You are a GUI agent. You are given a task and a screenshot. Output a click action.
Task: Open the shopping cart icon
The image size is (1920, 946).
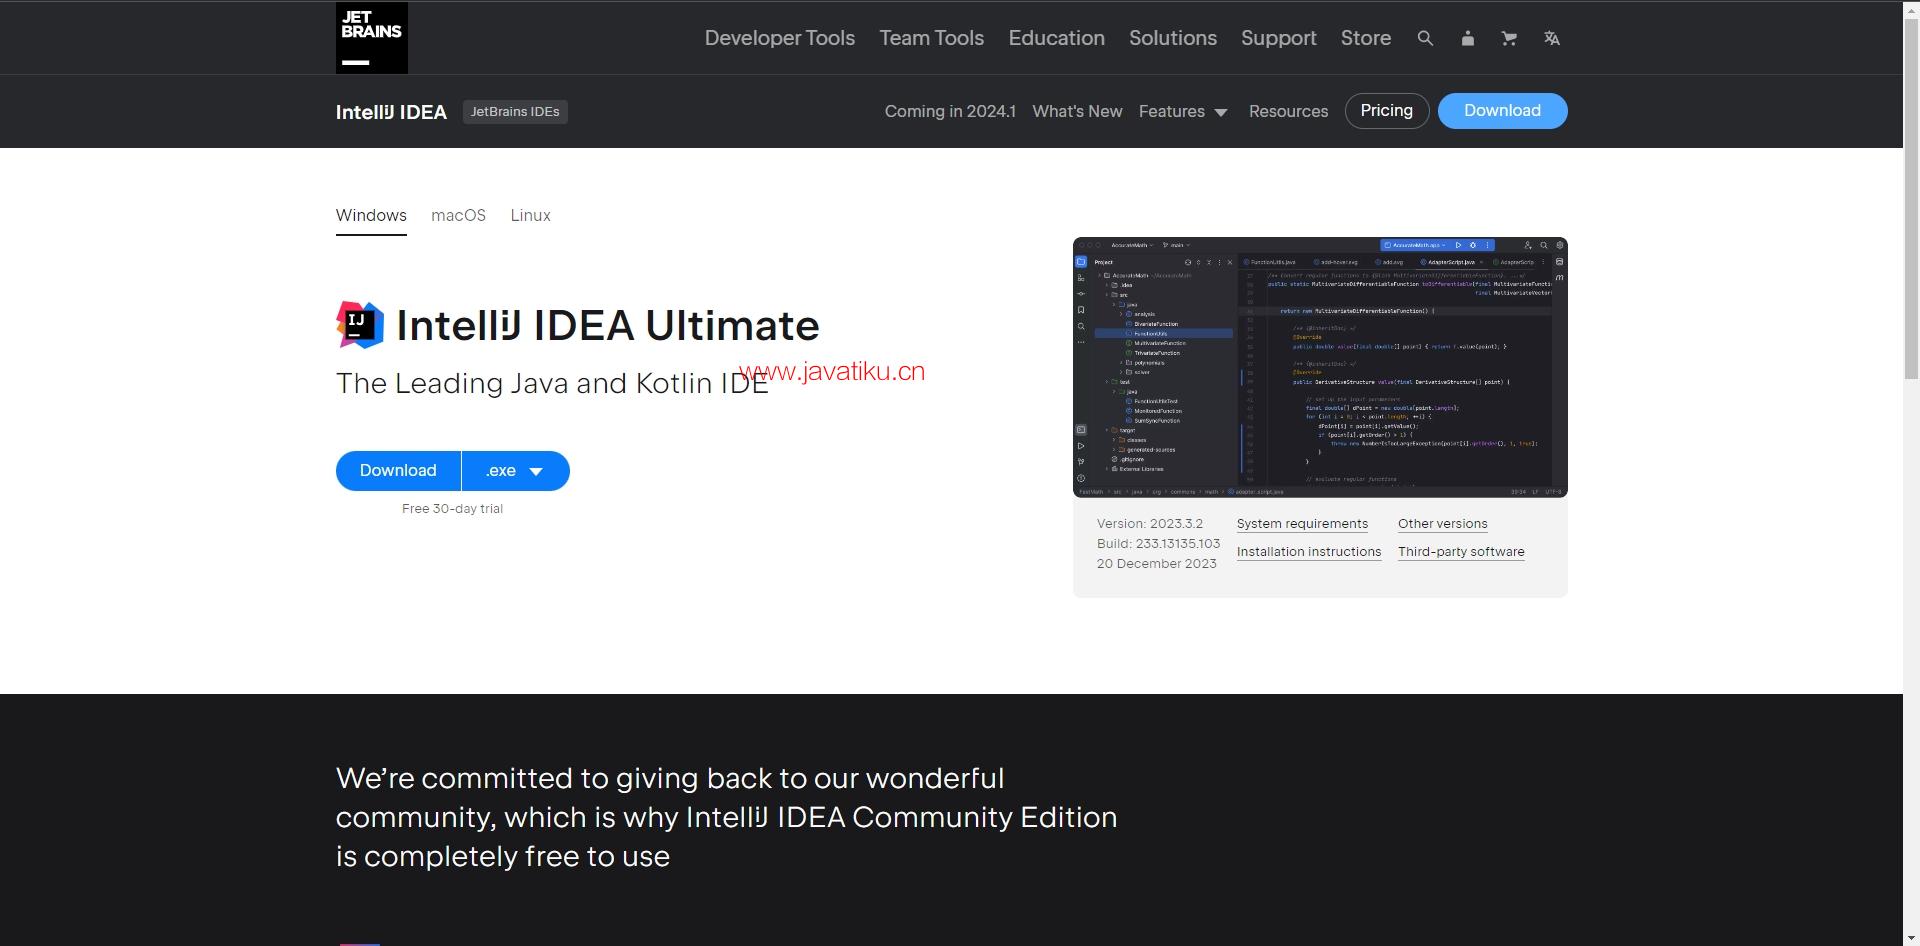[1509, 38]
